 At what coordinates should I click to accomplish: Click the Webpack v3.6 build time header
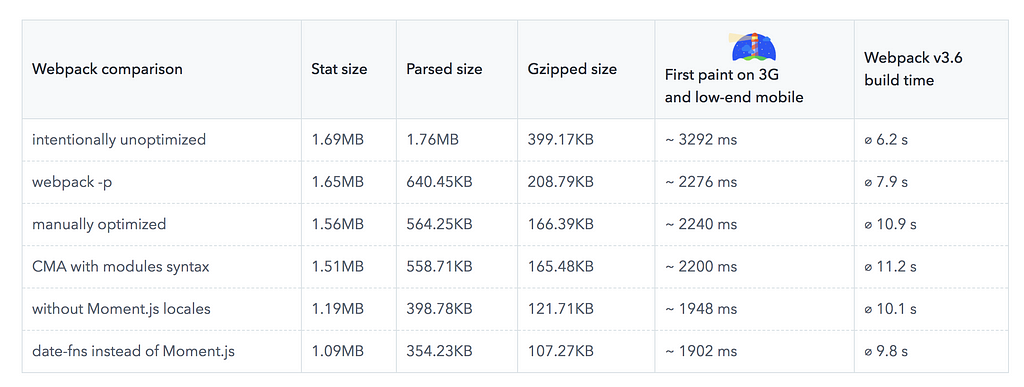[913, 69]
